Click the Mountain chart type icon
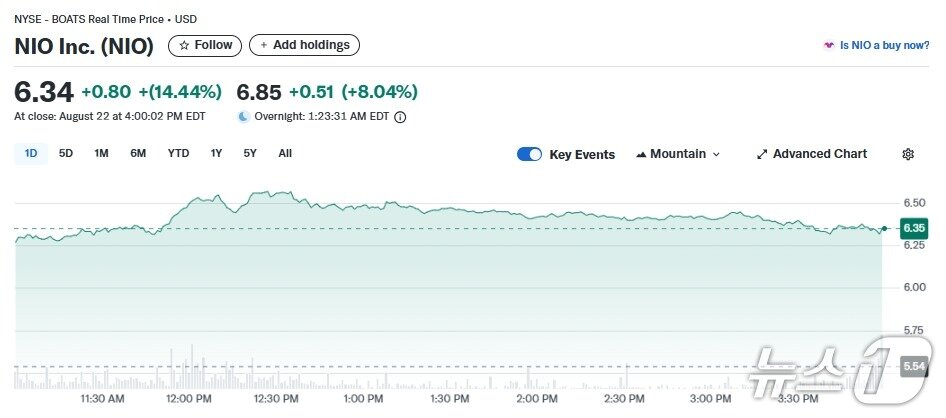946x418 pixels. (x=641, y=154)
